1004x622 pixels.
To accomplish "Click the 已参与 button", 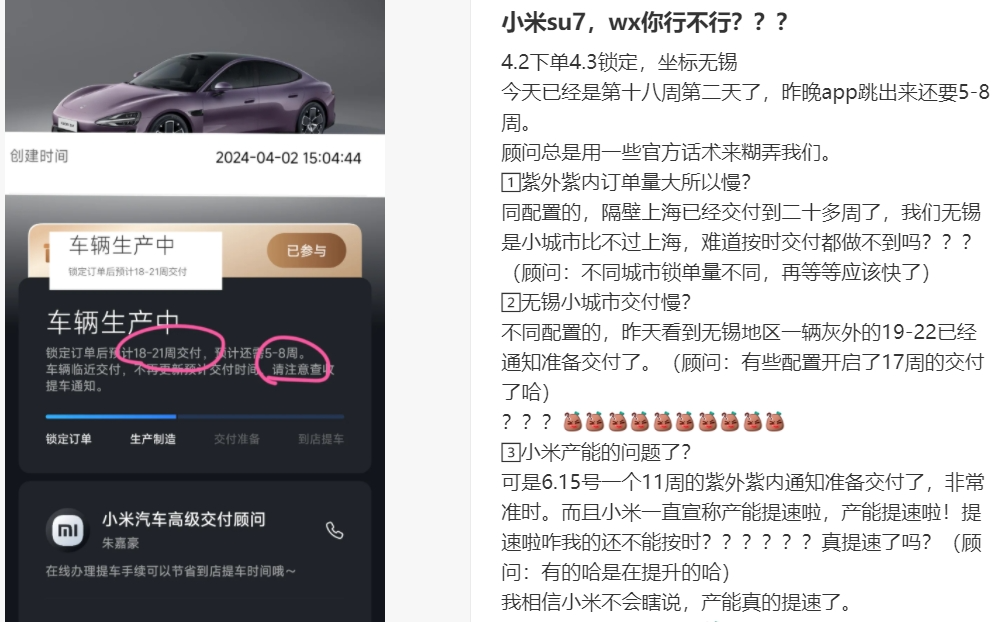I will (307, 250).
